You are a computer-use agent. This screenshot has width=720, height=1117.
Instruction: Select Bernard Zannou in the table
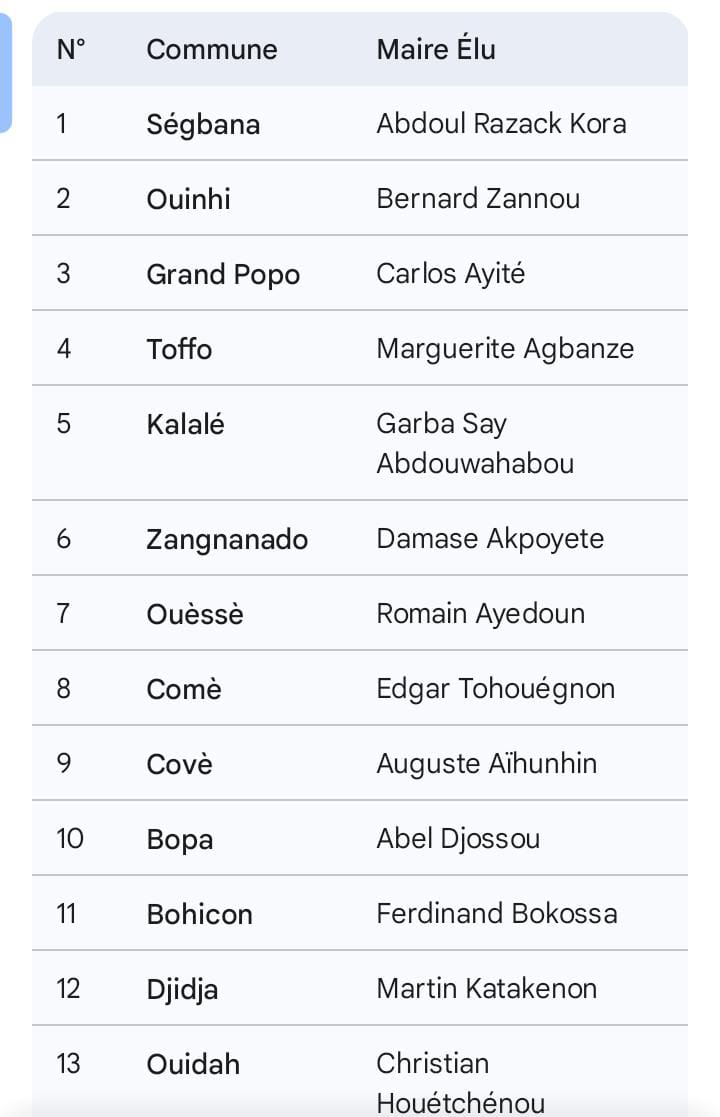478,198
